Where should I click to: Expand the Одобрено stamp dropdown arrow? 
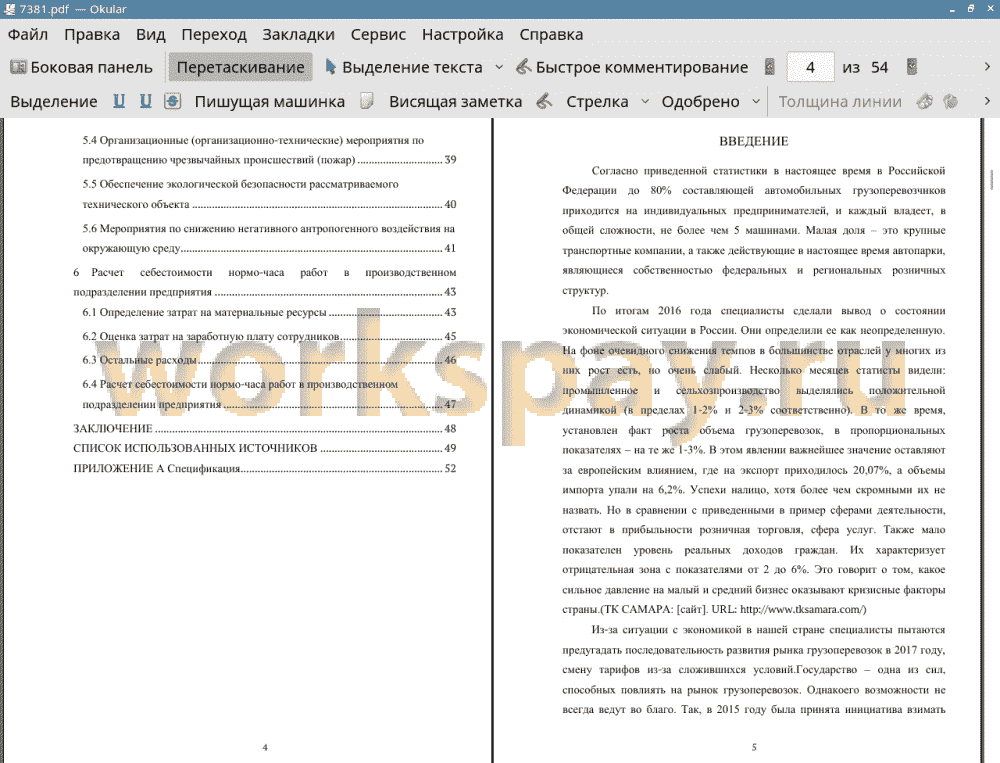[756, 101]
